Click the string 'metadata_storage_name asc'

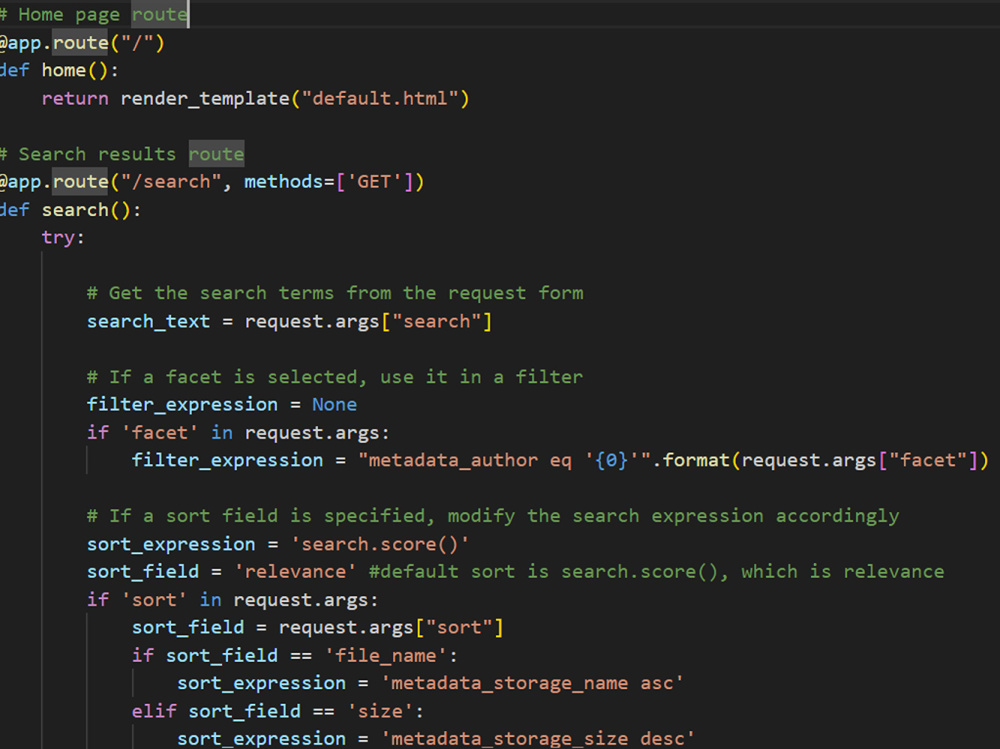533,683
